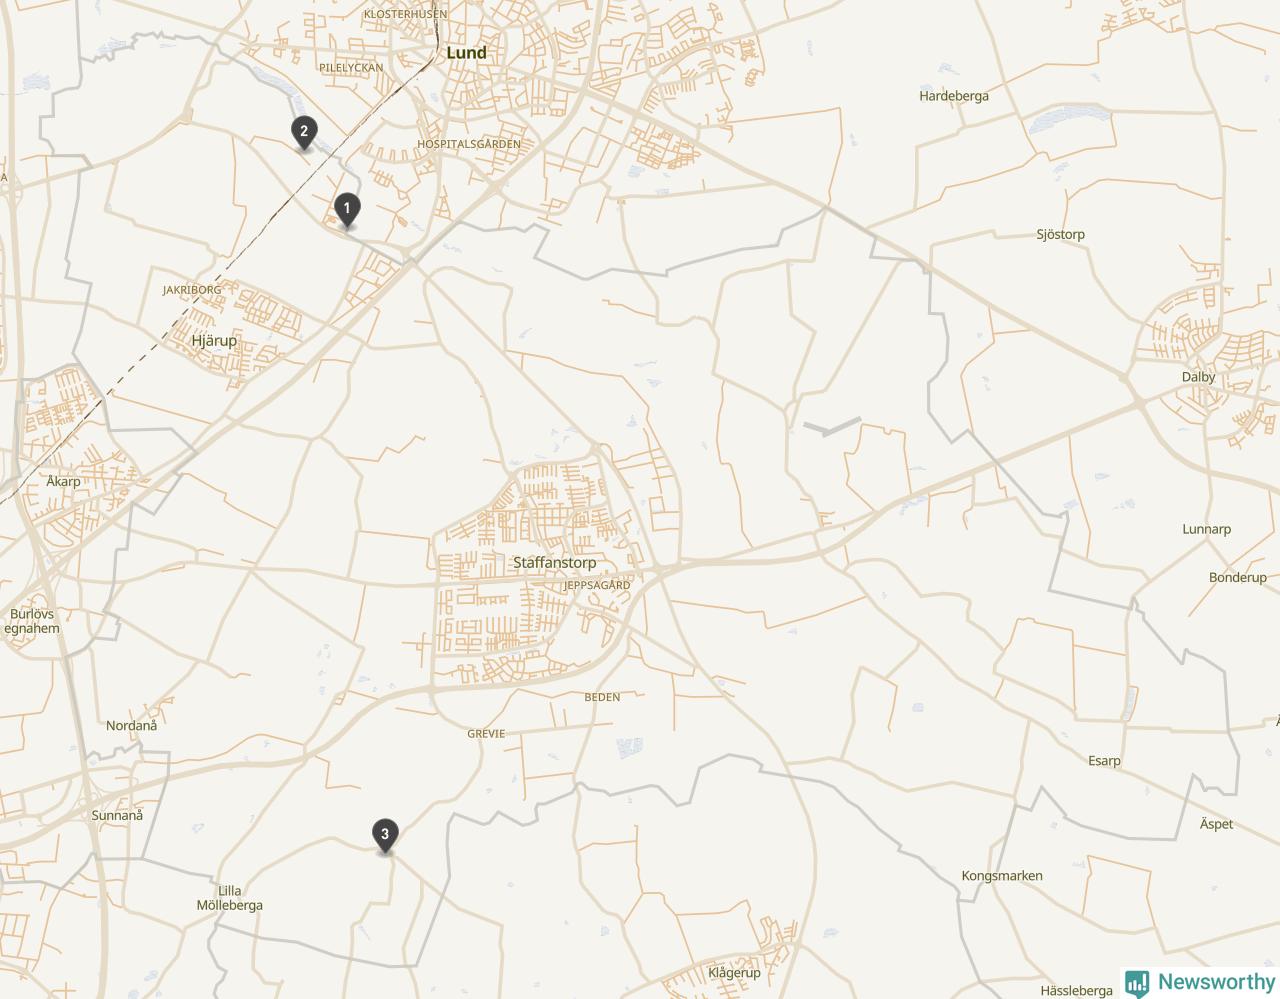The image size is (1280, 999).
Task: Select the Lilla Mölleberga label
Action: point(229,898)
